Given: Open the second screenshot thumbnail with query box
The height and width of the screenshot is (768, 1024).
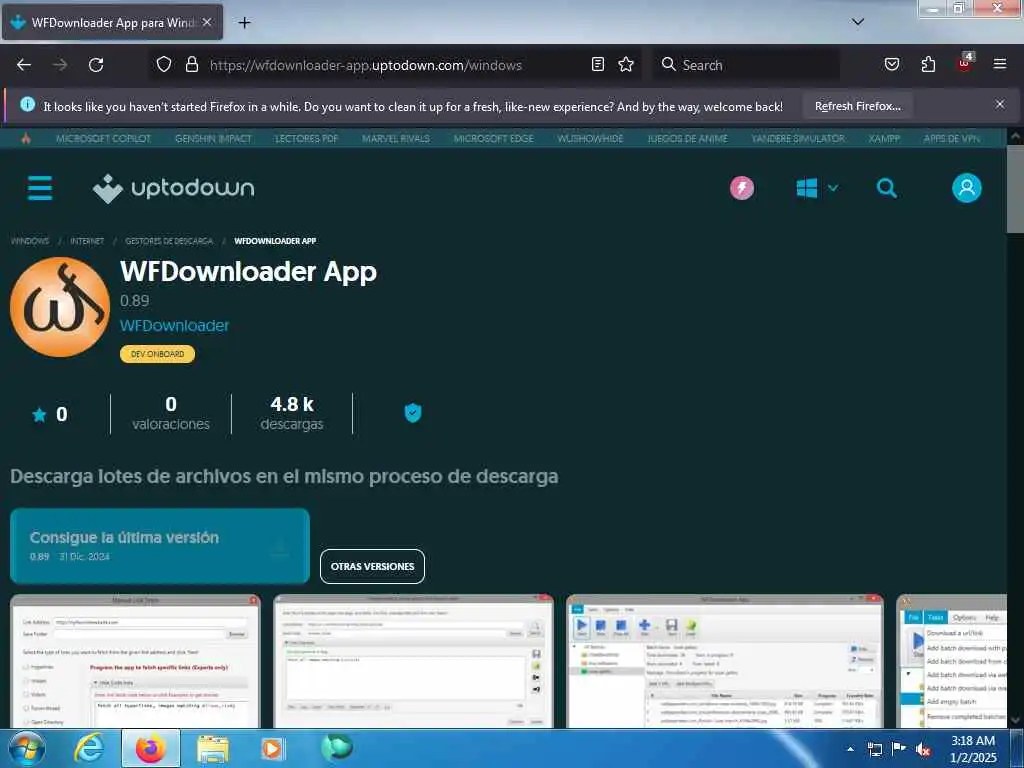Looking at the screenshot, I should tap(413, 661).
